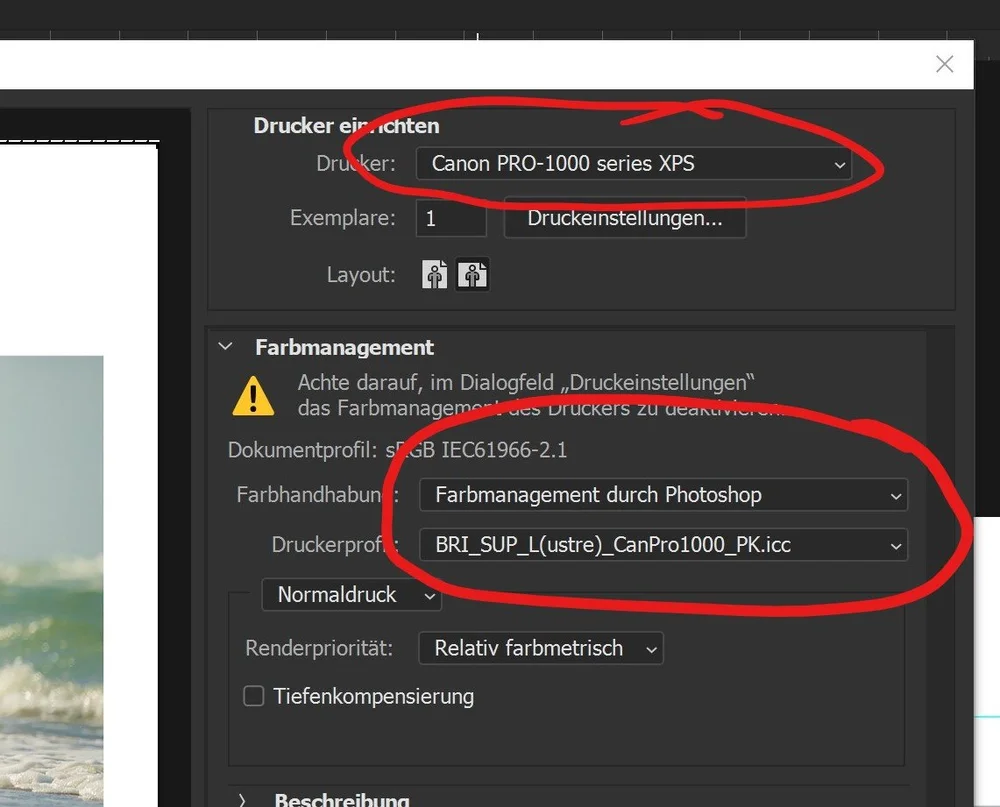Click the yellow warning triangle icon

253,396
